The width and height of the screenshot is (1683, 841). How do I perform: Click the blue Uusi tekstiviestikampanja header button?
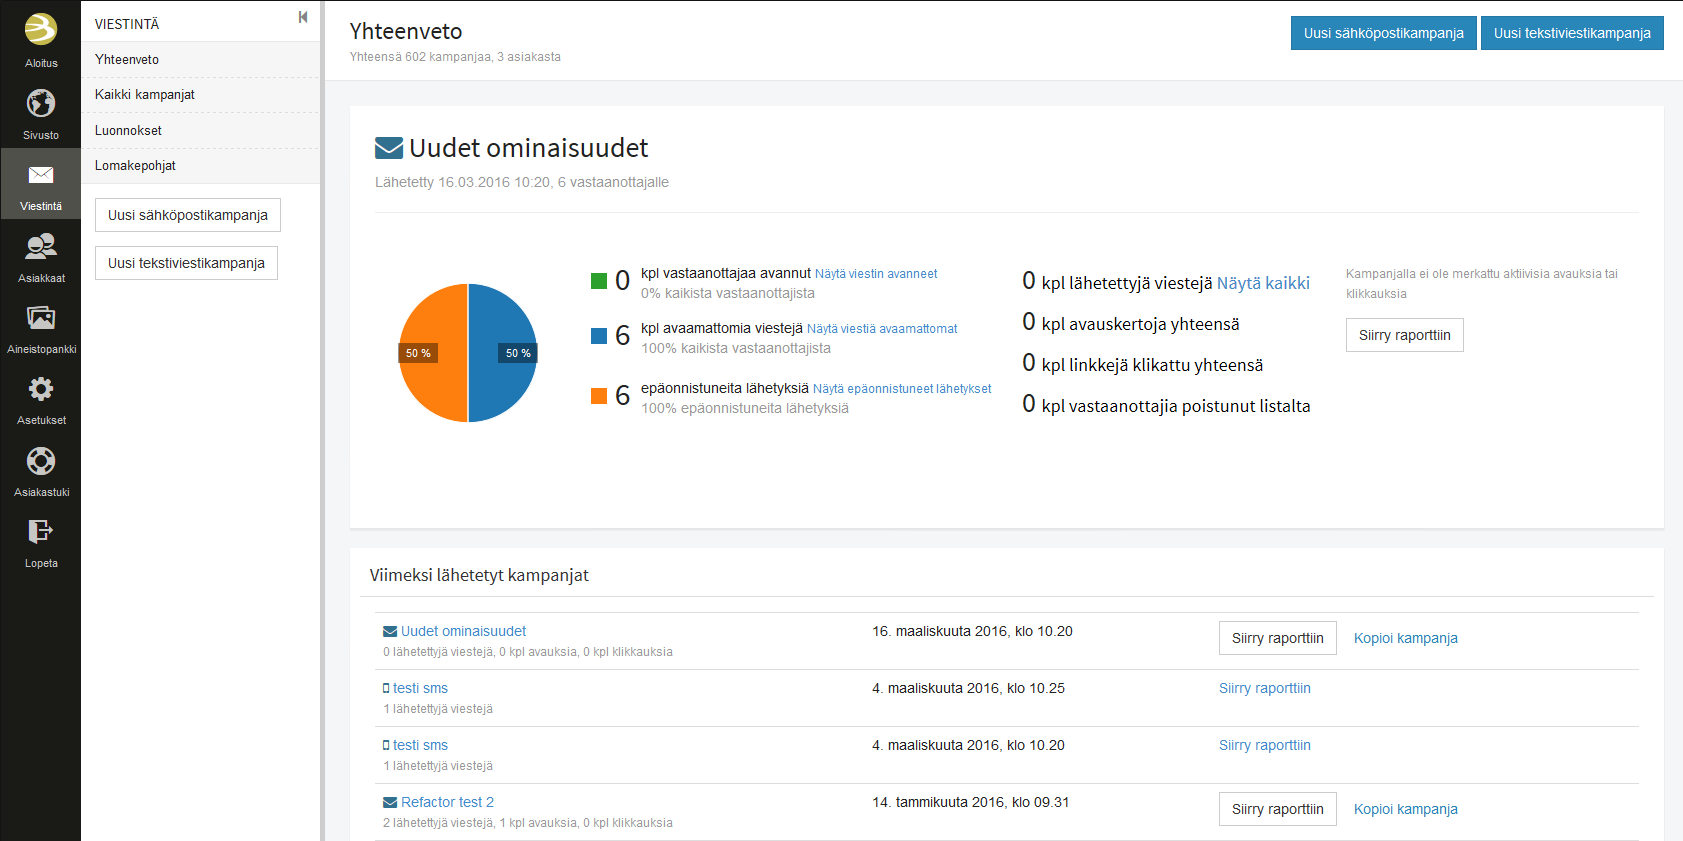(x=1571, y=33)
